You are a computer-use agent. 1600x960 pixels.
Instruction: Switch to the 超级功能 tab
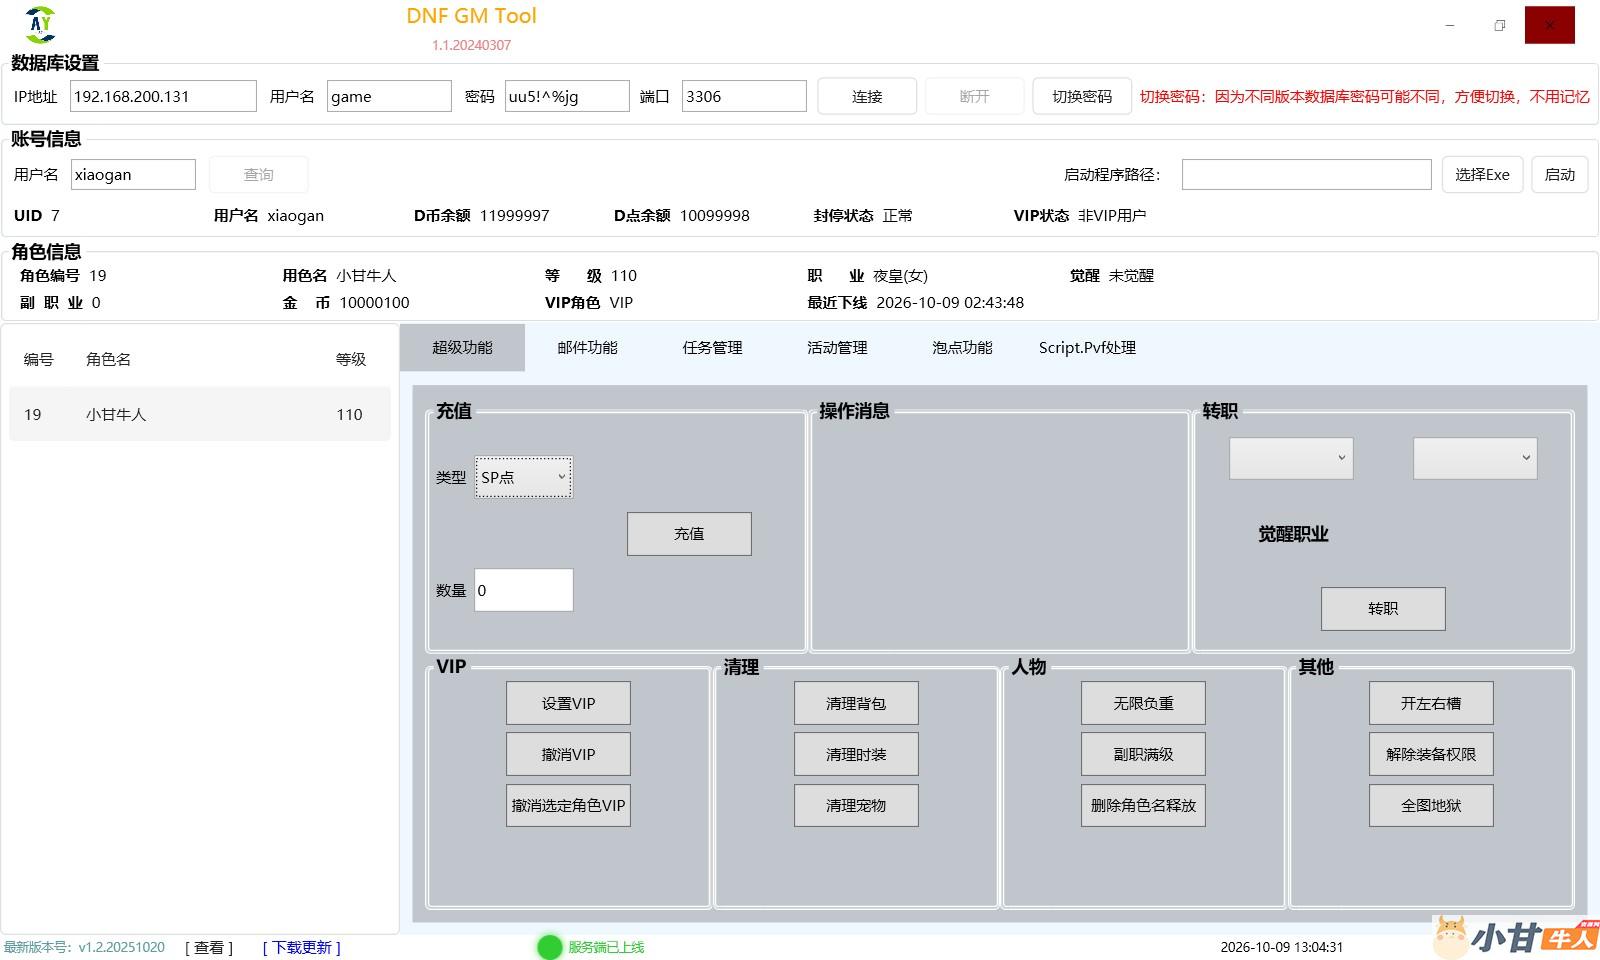click(462, 348)
